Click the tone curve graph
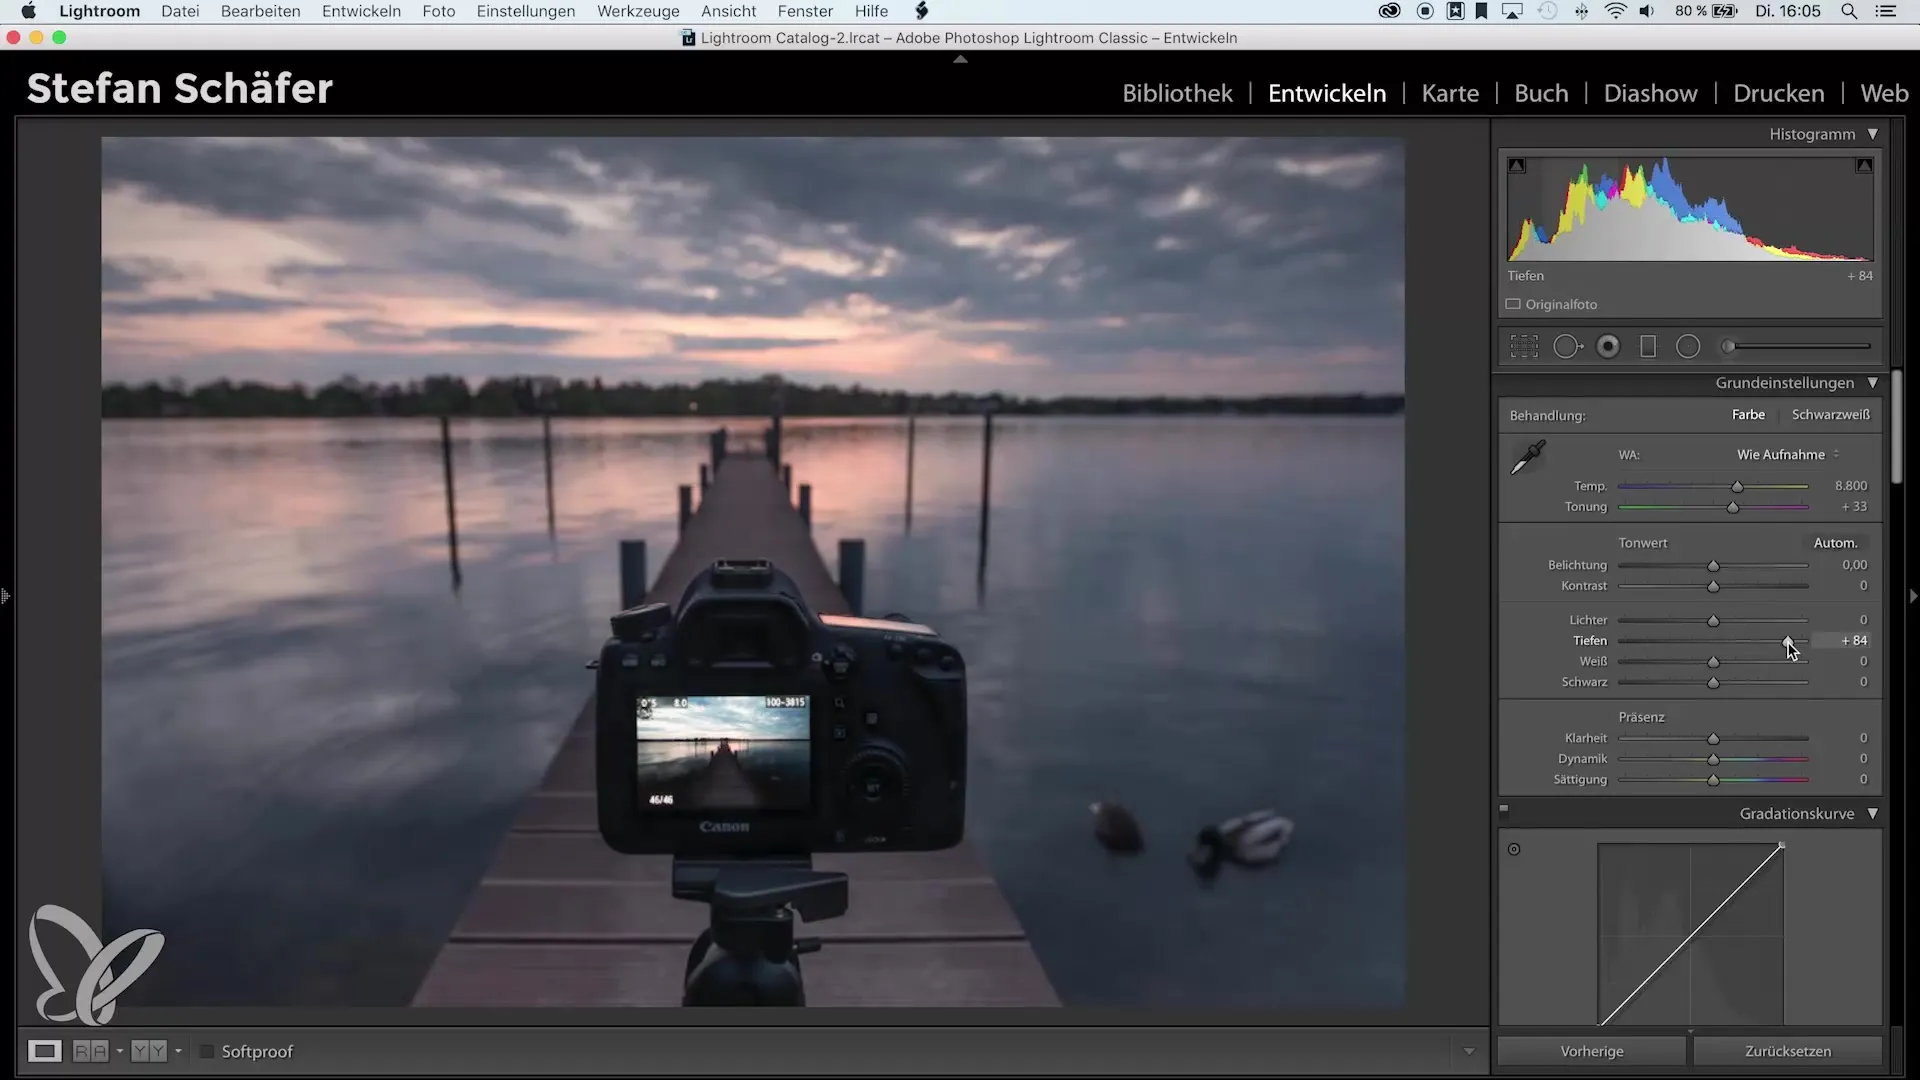 click(x=1690, y=934)
